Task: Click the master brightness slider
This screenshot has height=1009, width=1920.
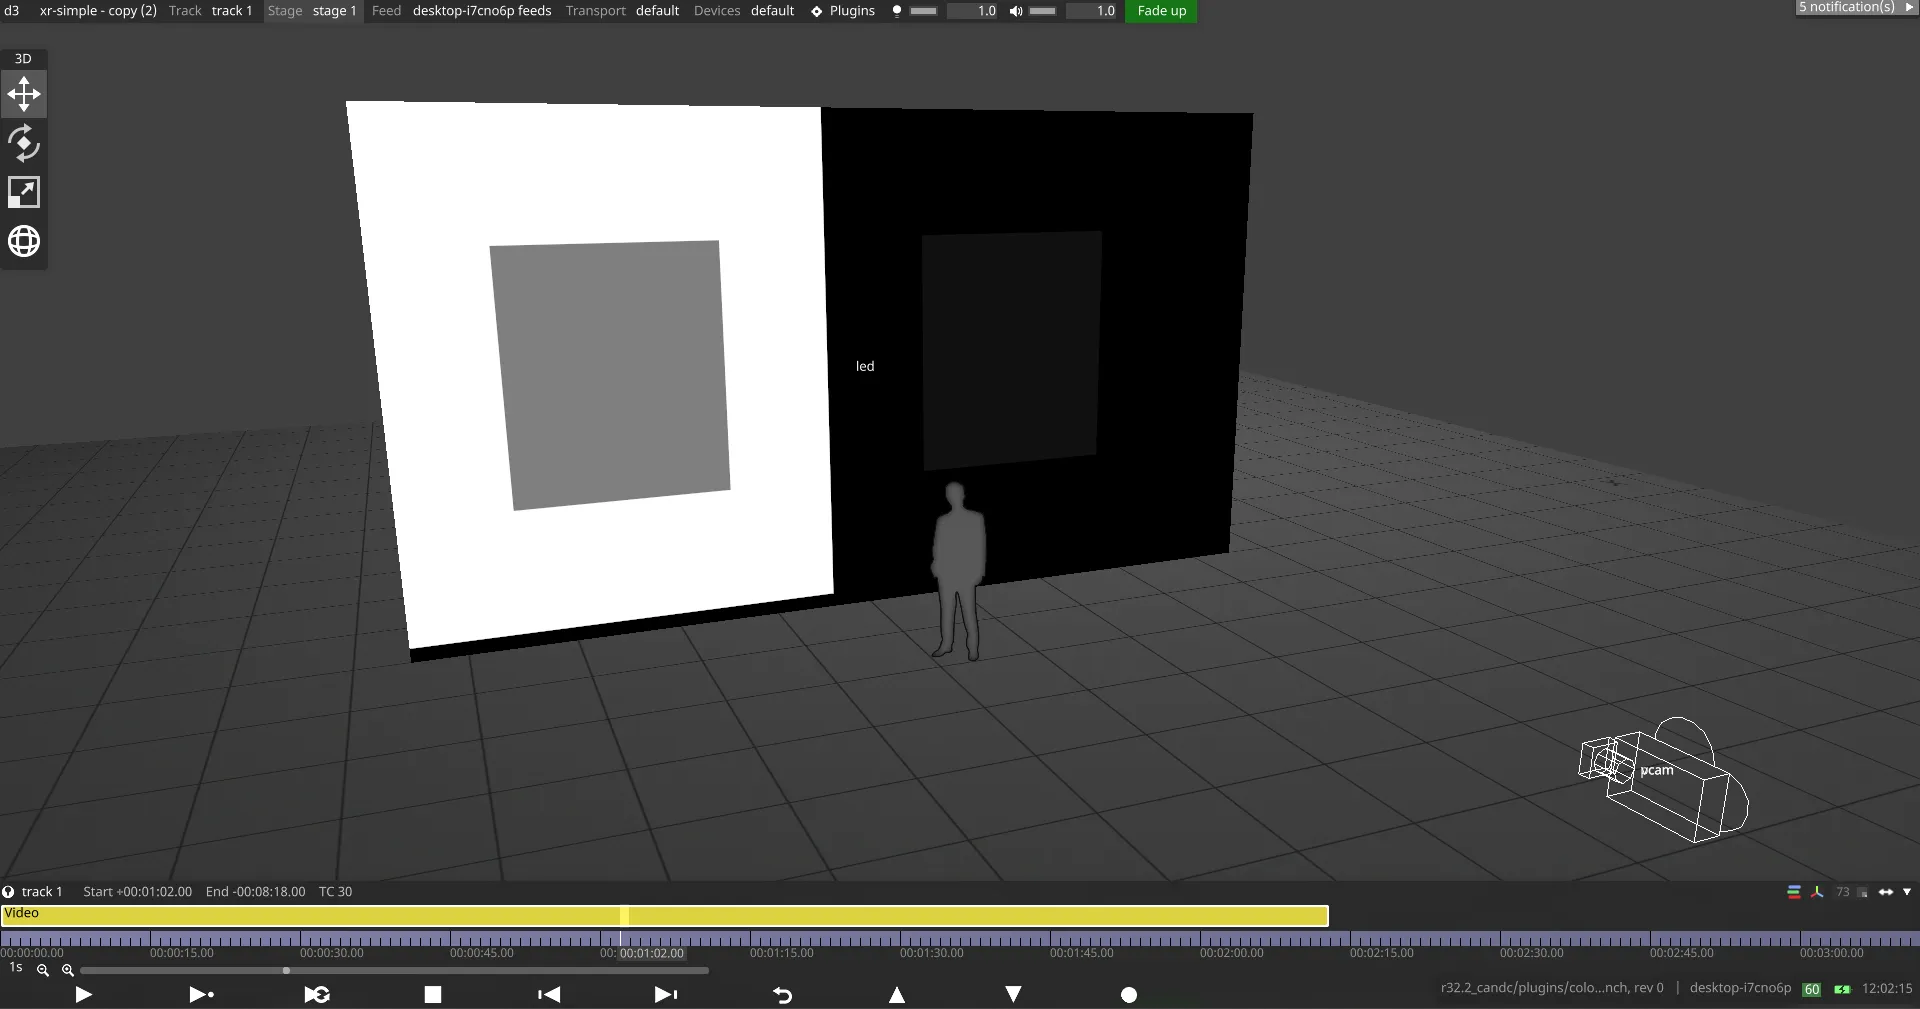Action: (x=923, y=11)
